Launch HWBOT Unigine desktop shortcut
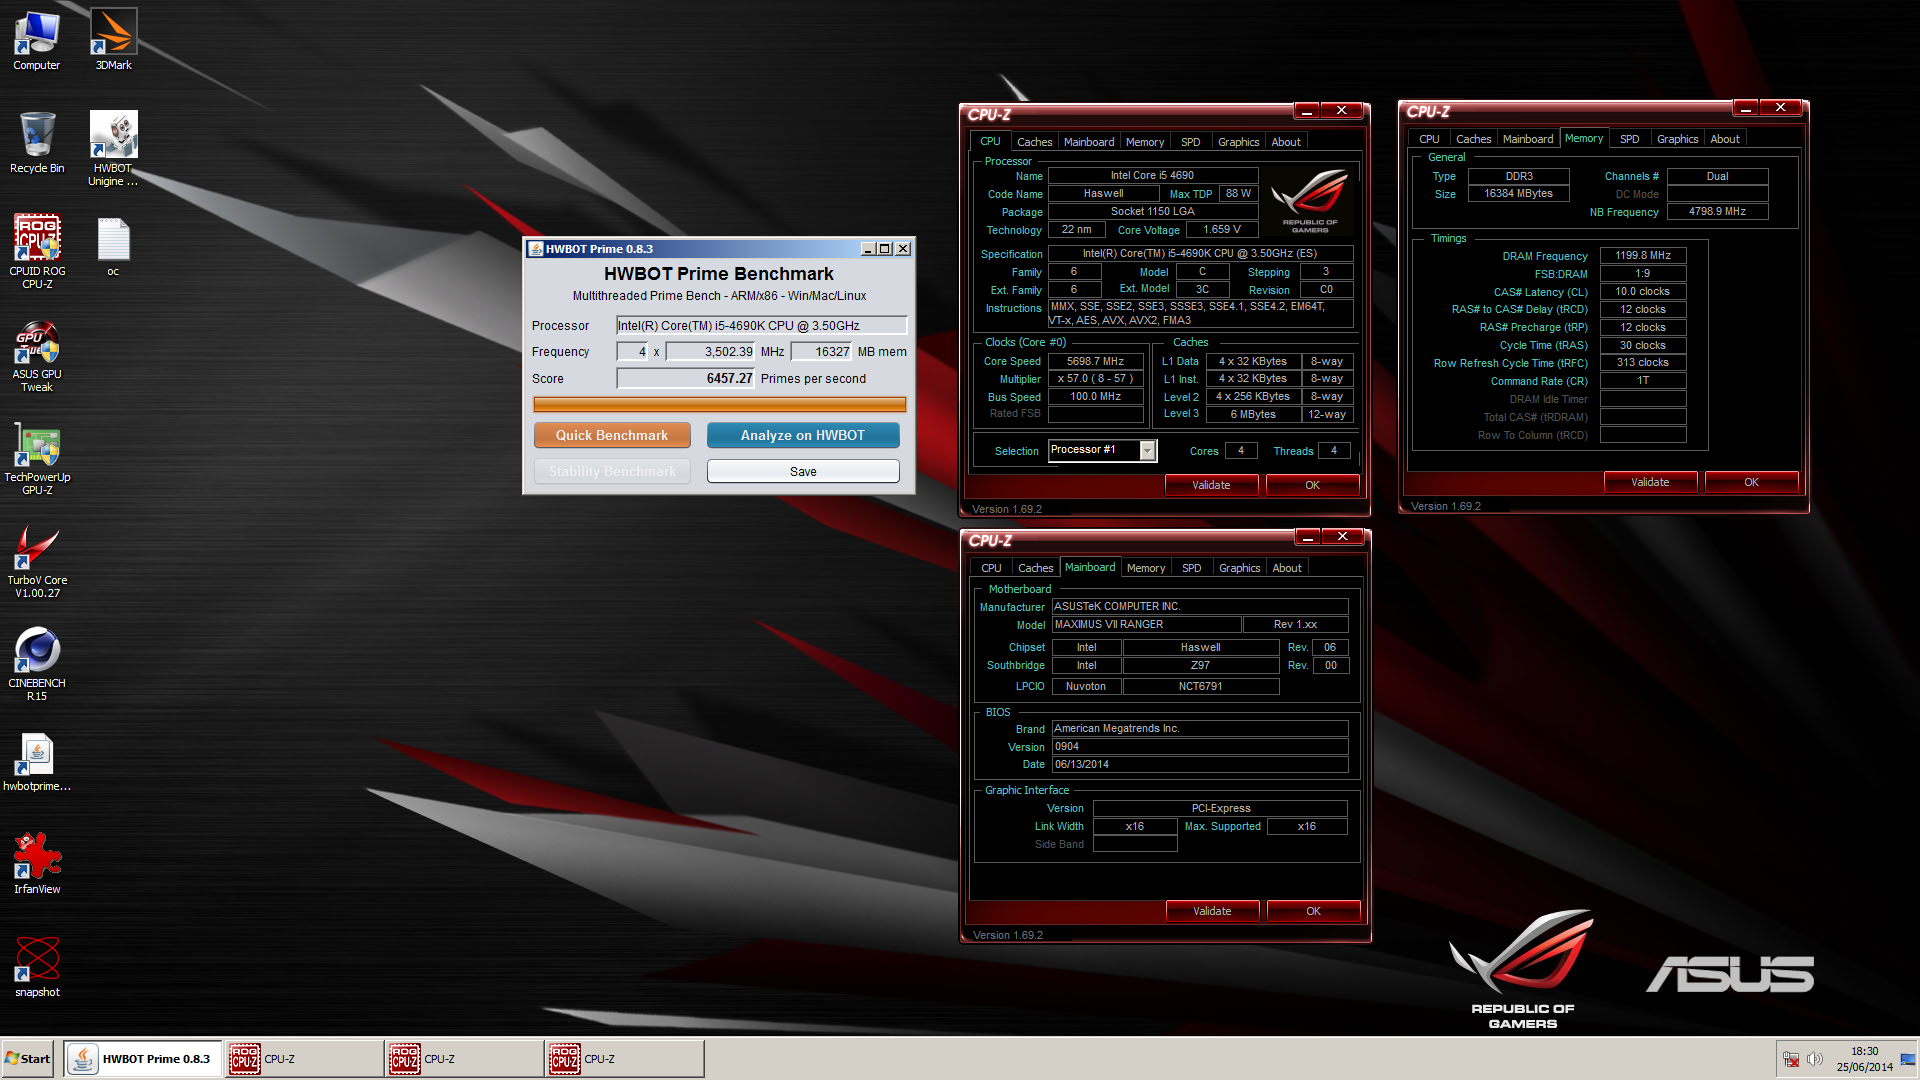1920x1080 pixels. tap(113, 149)
